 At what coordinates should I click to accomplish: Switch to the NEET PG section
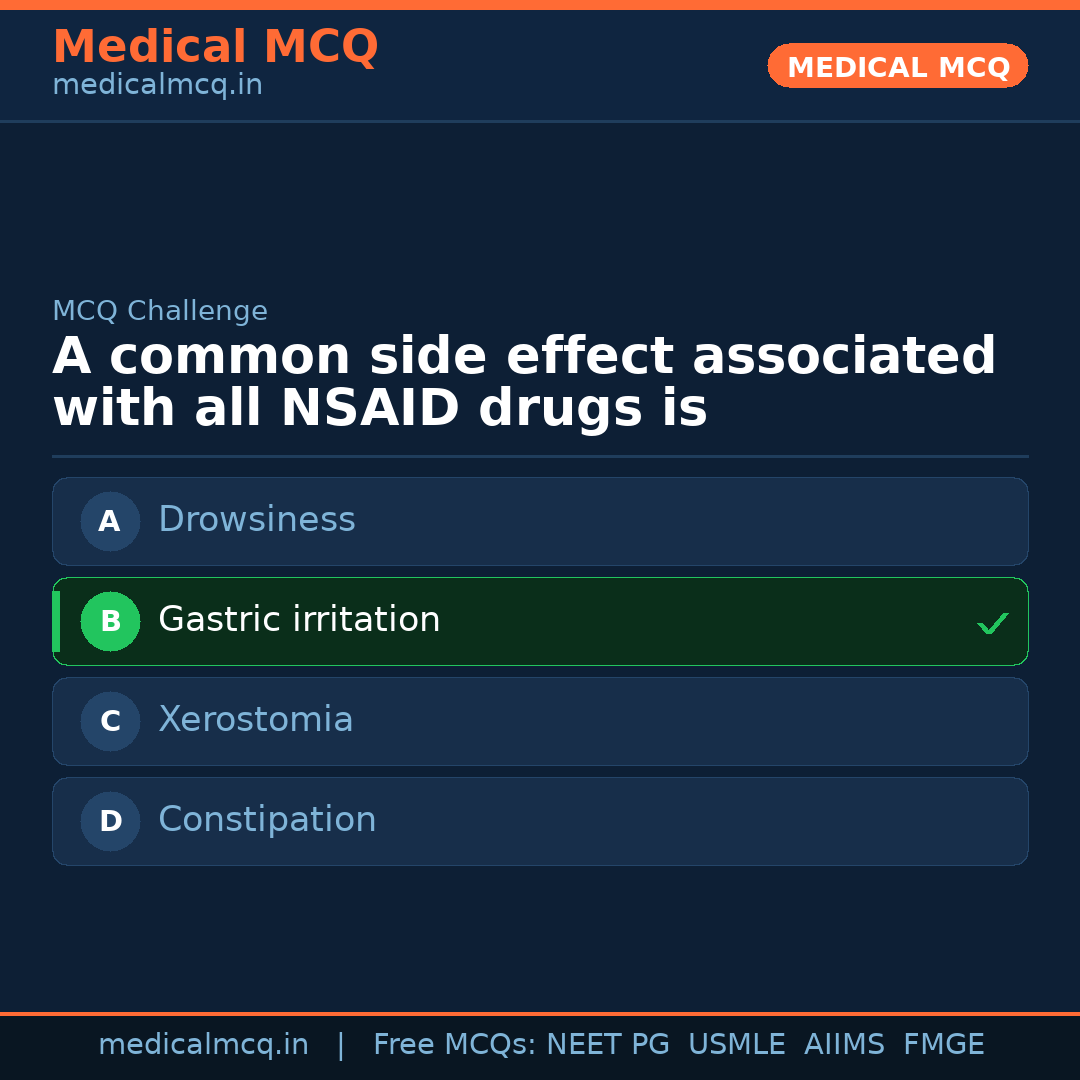coord(607,1044)
